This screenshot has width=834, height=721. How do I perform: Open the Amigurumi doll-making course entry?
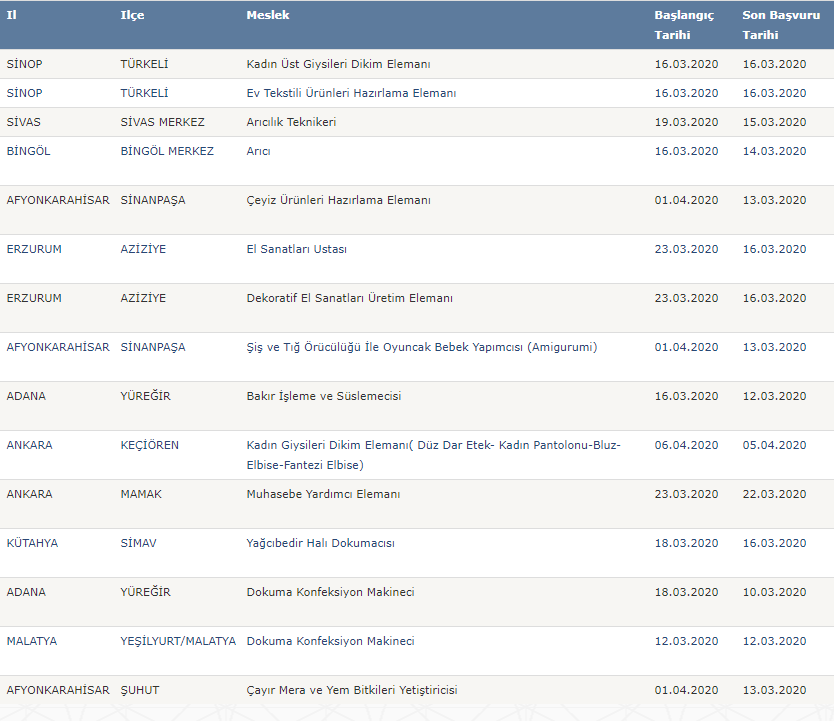[x=421, y=347]
